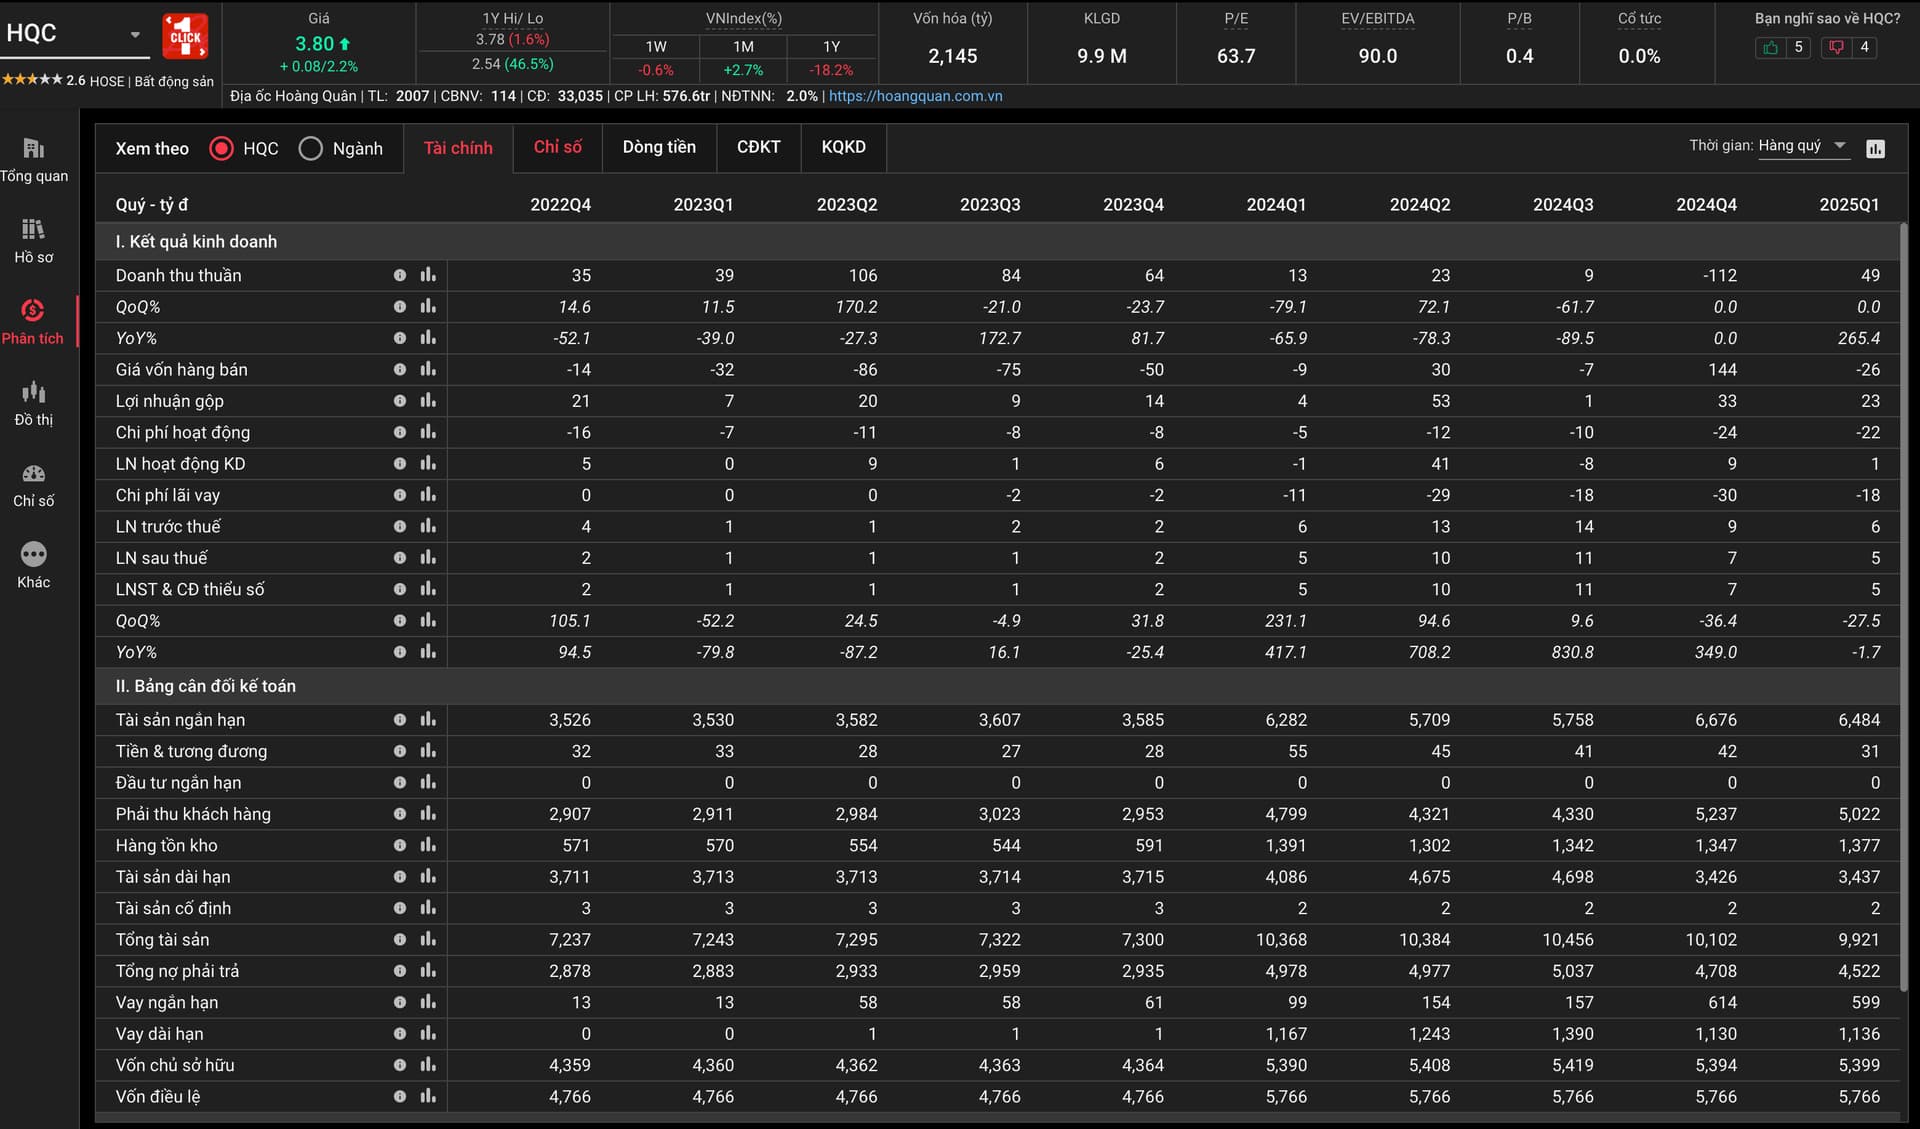The height and width of the screenshot is (1129, 1920).
Task: Toggle chart view icon next to Hàng quý
Action: pos(1875,149)
